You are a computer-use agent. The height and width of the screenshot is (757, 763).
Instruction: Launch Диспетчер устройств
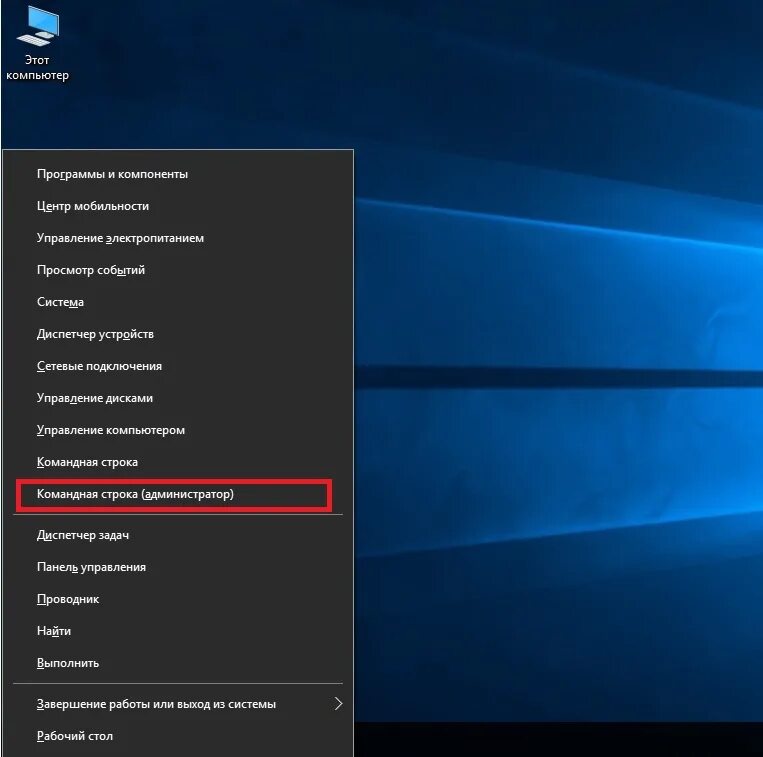[178, 334]
